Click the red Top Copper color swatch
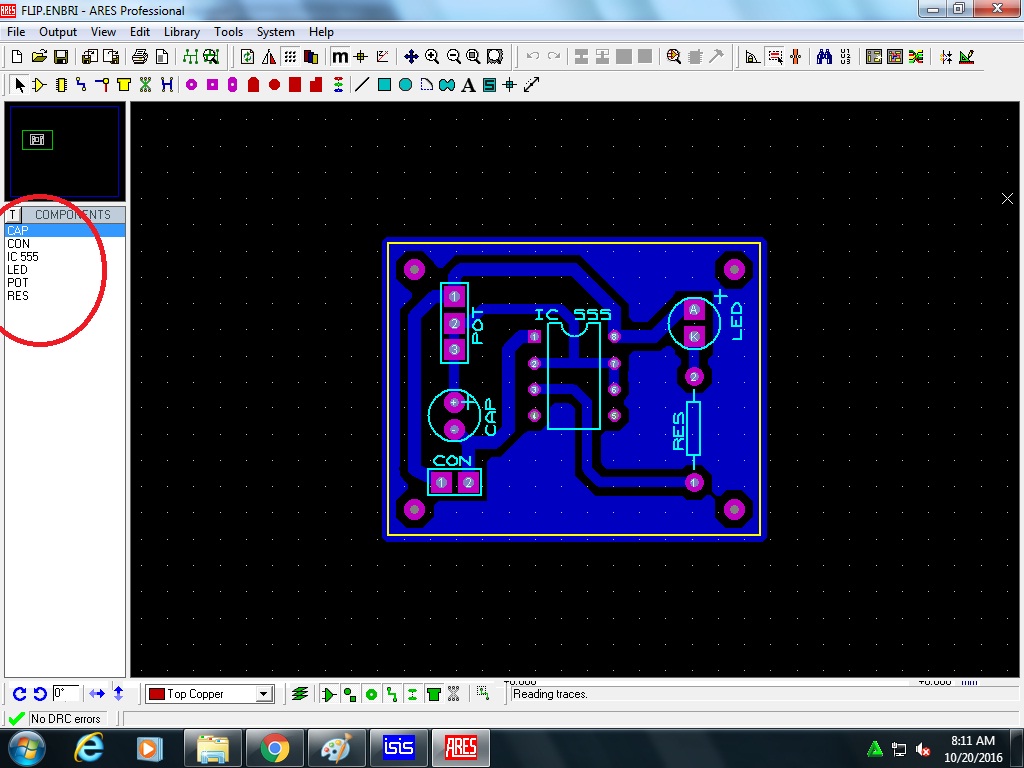The width and height of the screenshot is (1024, 768). 157,693
